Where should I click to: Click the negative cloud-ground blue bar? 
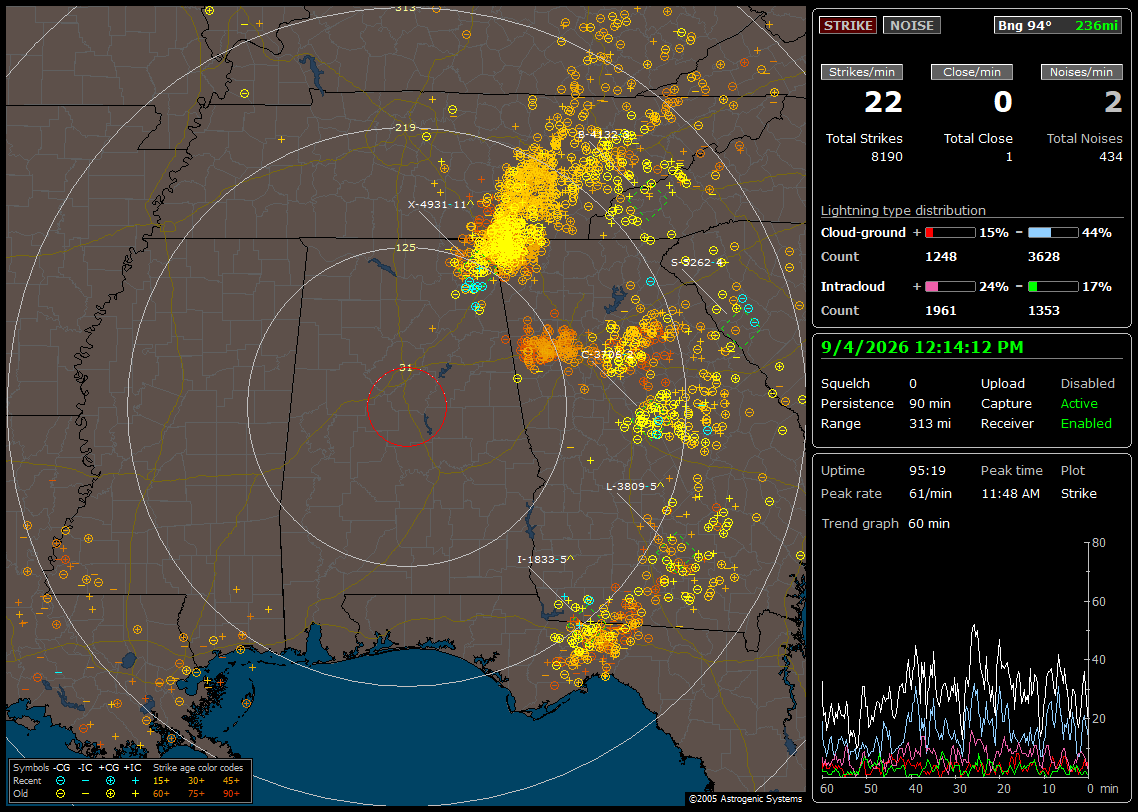[1053, 233]
